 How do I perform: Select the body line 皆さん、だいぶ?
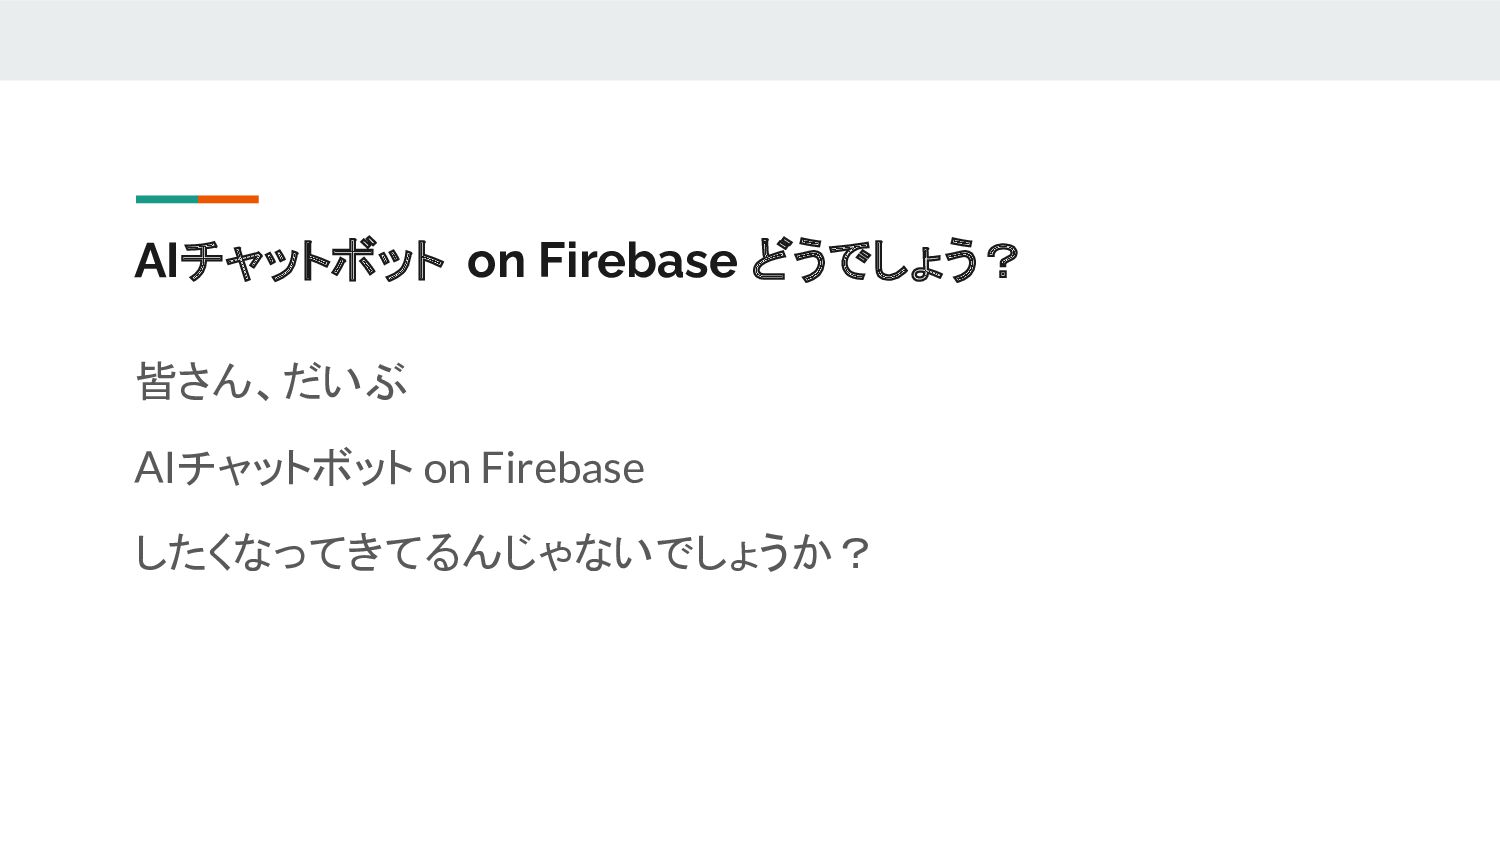pos(271,381)
